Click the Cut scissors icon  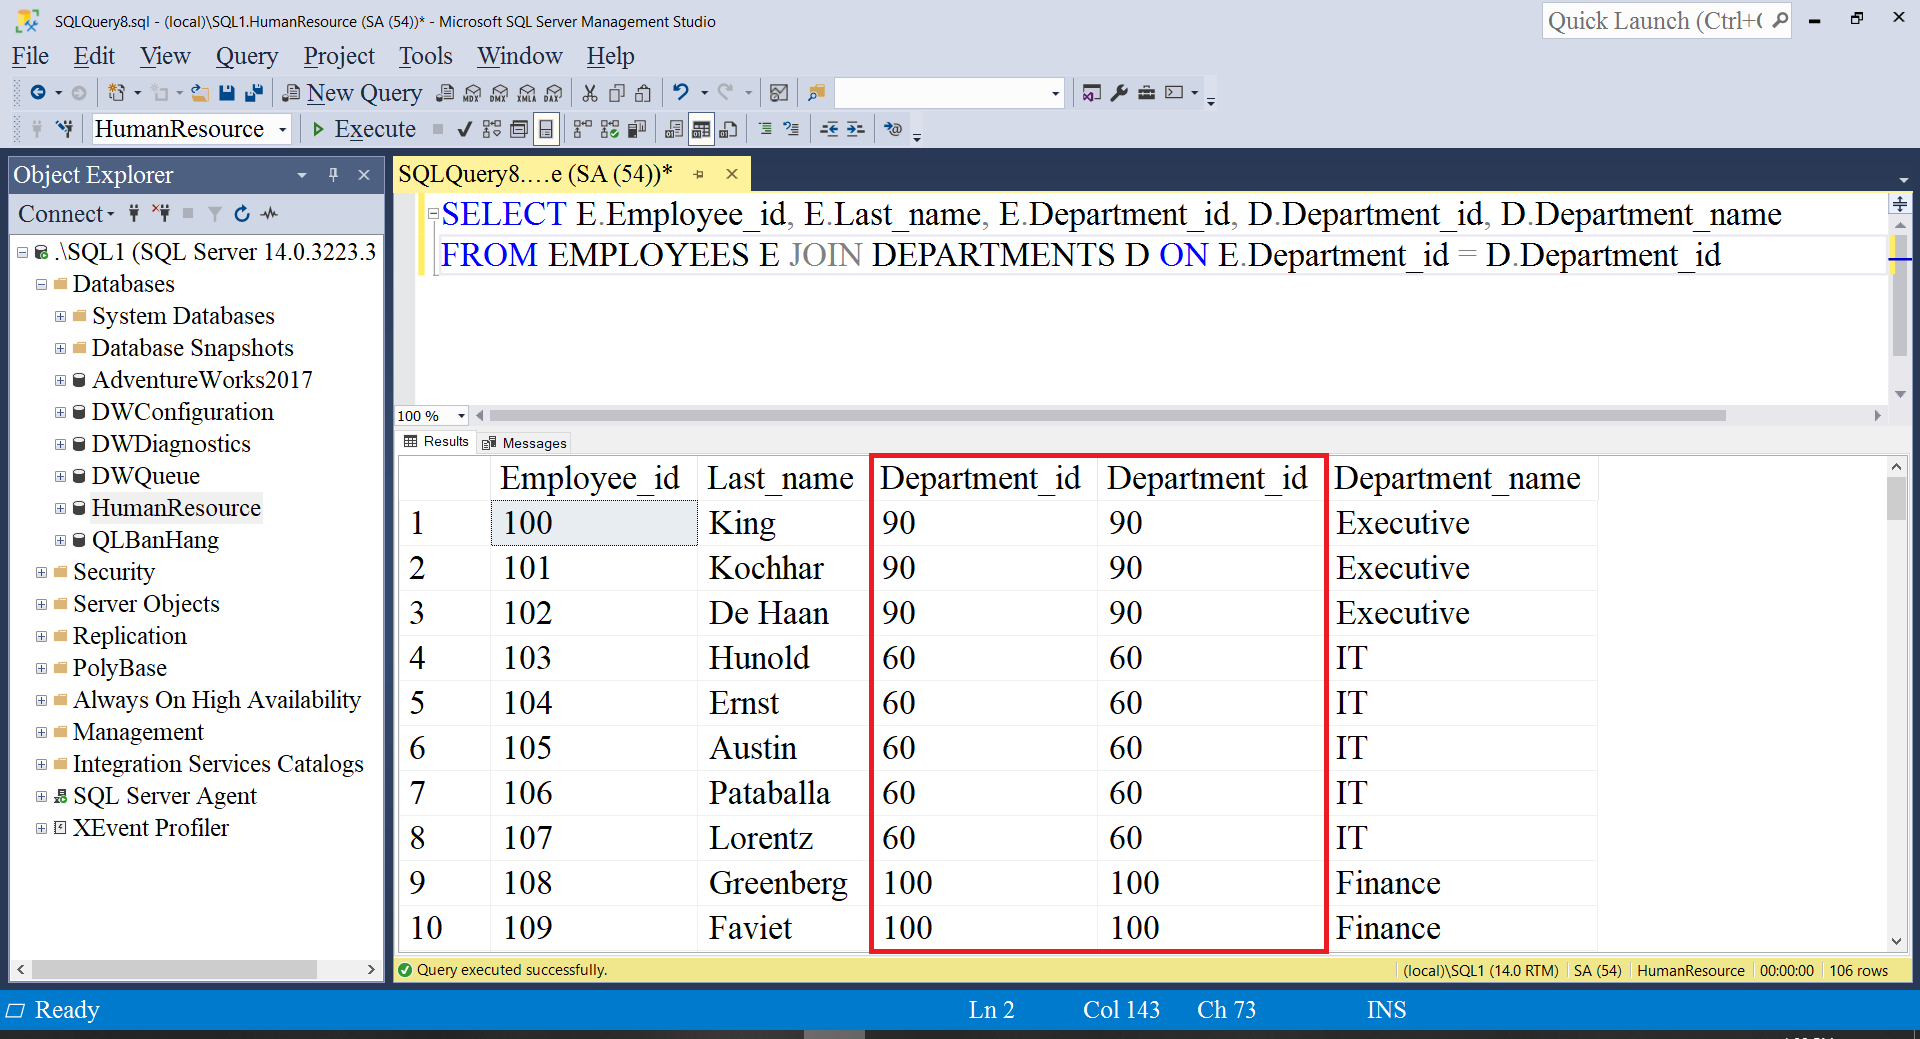coord(590,93)
